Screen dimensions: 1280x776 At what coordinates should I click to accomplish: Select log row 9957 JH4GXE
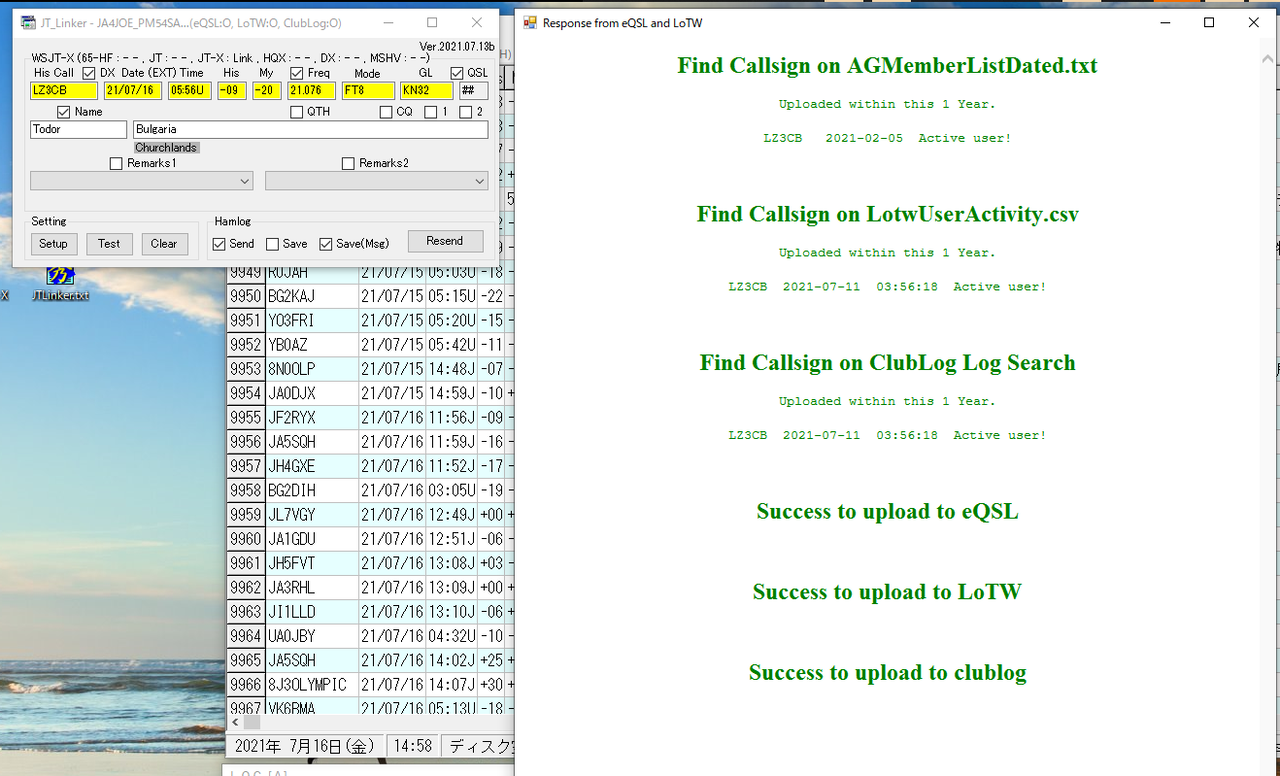tap(370, 466)
